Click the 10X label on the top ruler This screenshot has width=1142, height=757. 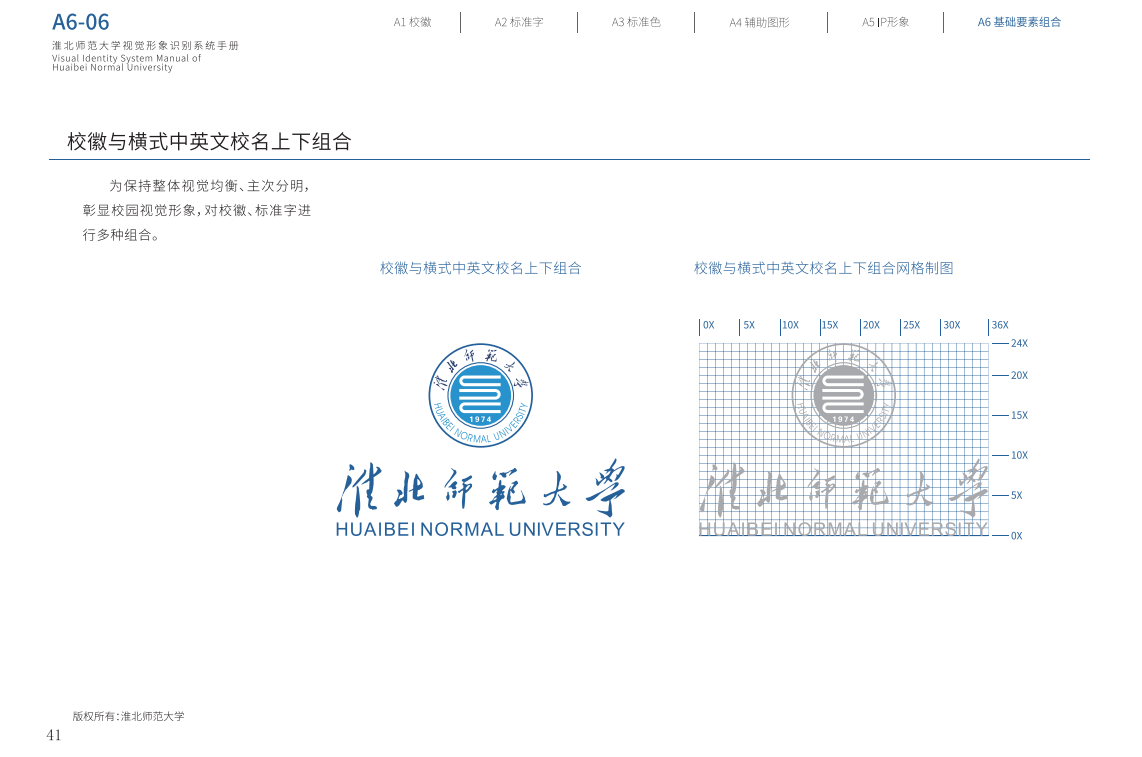pos(790,325)
